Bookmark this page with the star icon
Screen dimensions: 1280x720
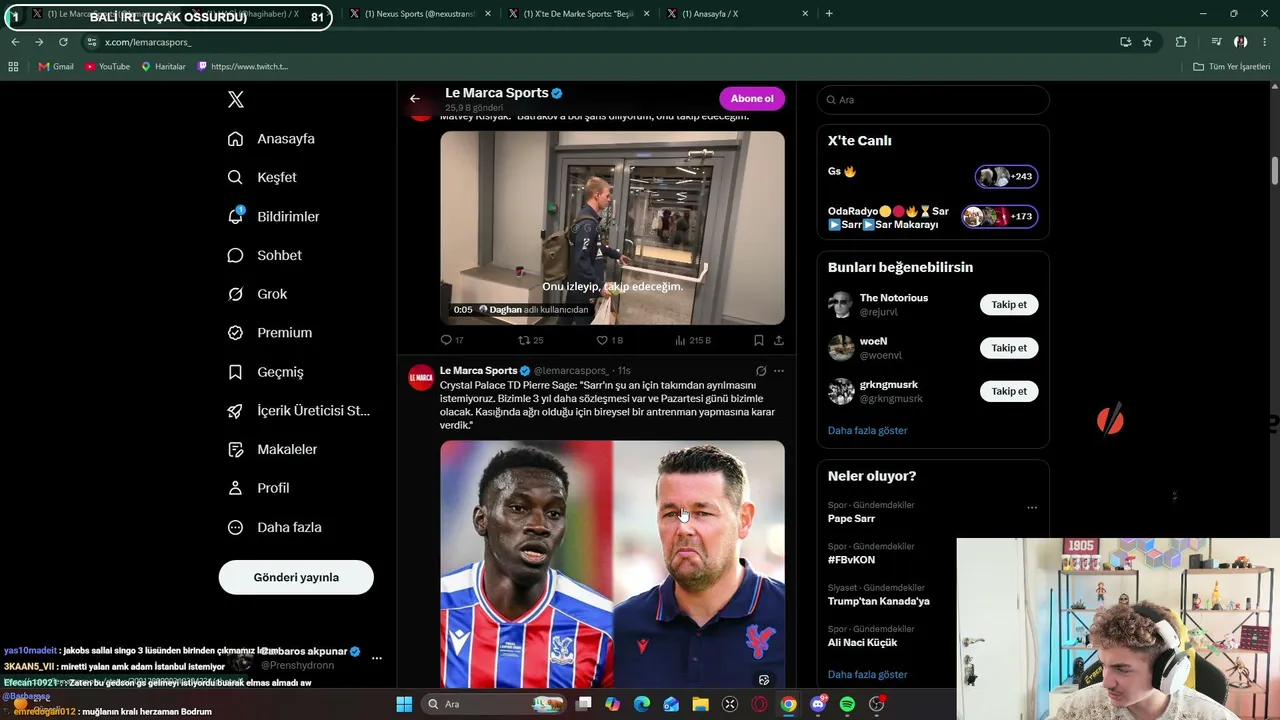coord(1147,42)
